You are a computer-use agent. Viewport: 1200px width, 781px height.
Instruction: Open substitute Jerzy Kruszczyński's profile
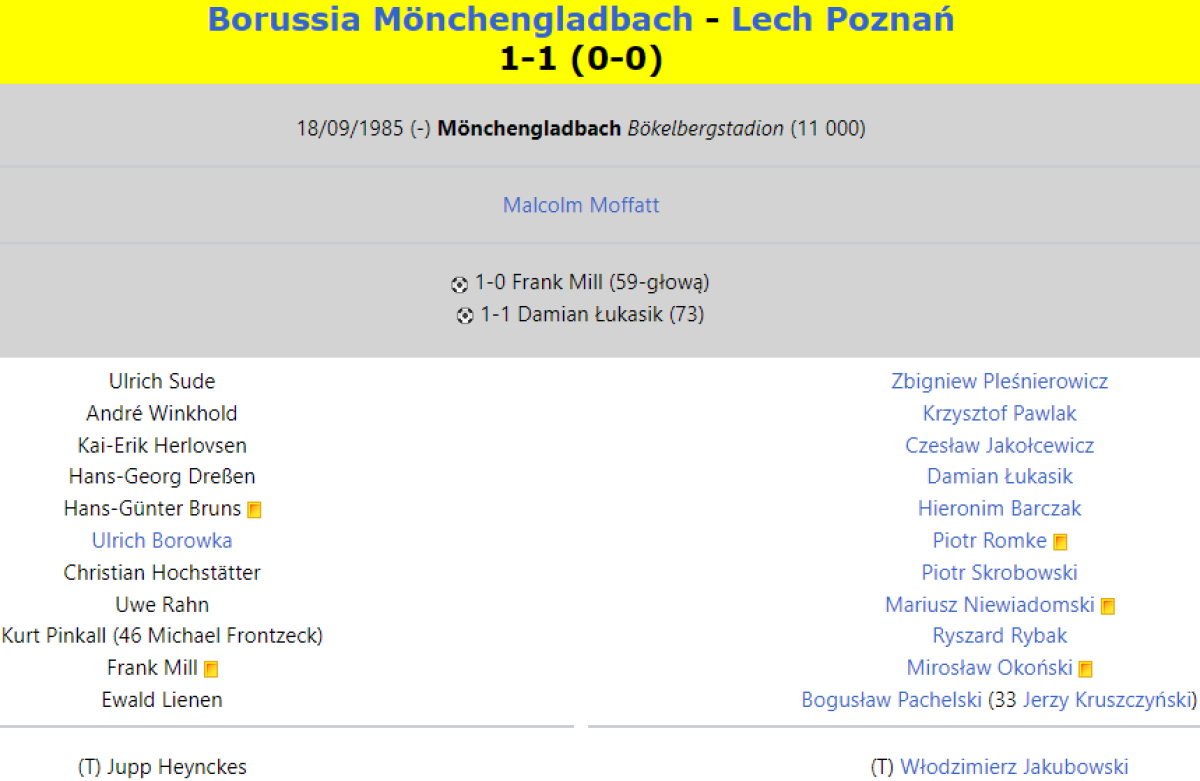pyautogui.click(x=1107, y=700)
